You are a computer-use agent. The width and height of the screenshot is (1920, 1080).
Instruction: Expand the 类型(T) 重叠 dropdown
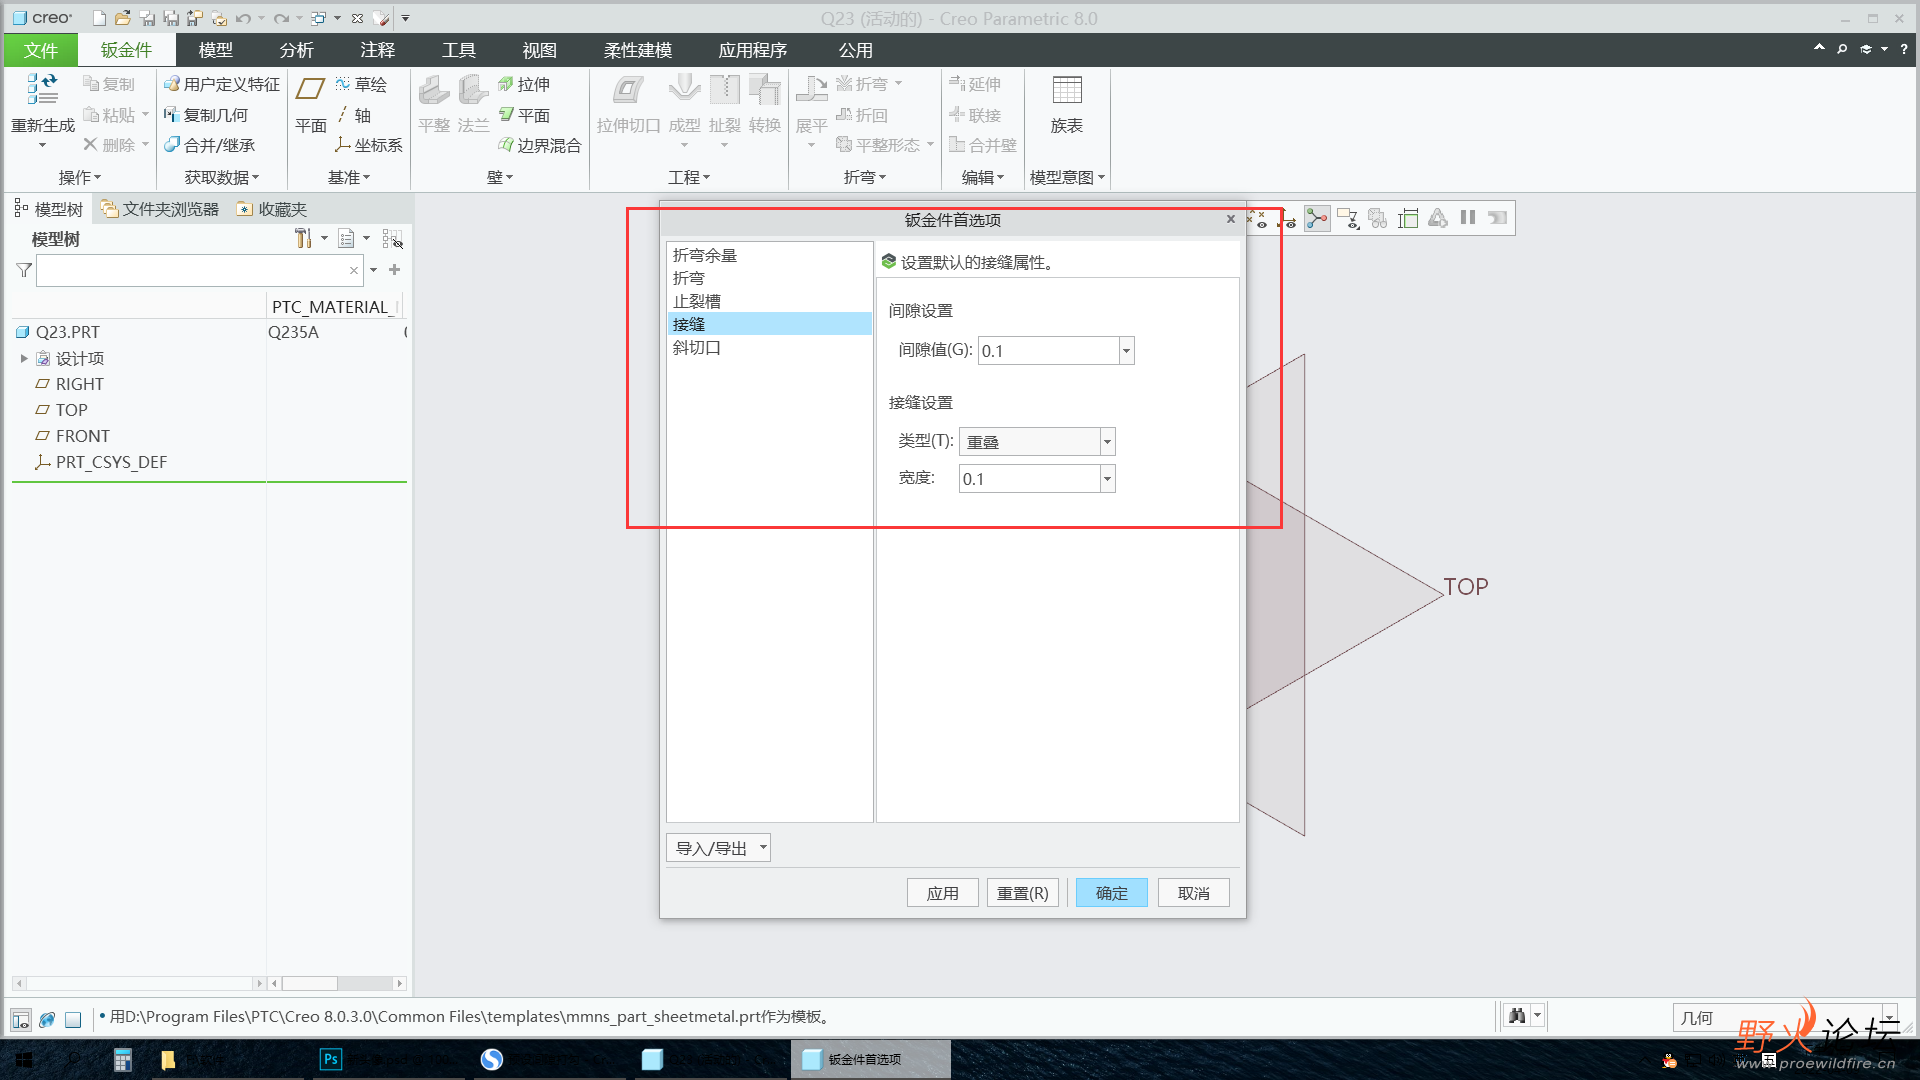(1106, 442)
